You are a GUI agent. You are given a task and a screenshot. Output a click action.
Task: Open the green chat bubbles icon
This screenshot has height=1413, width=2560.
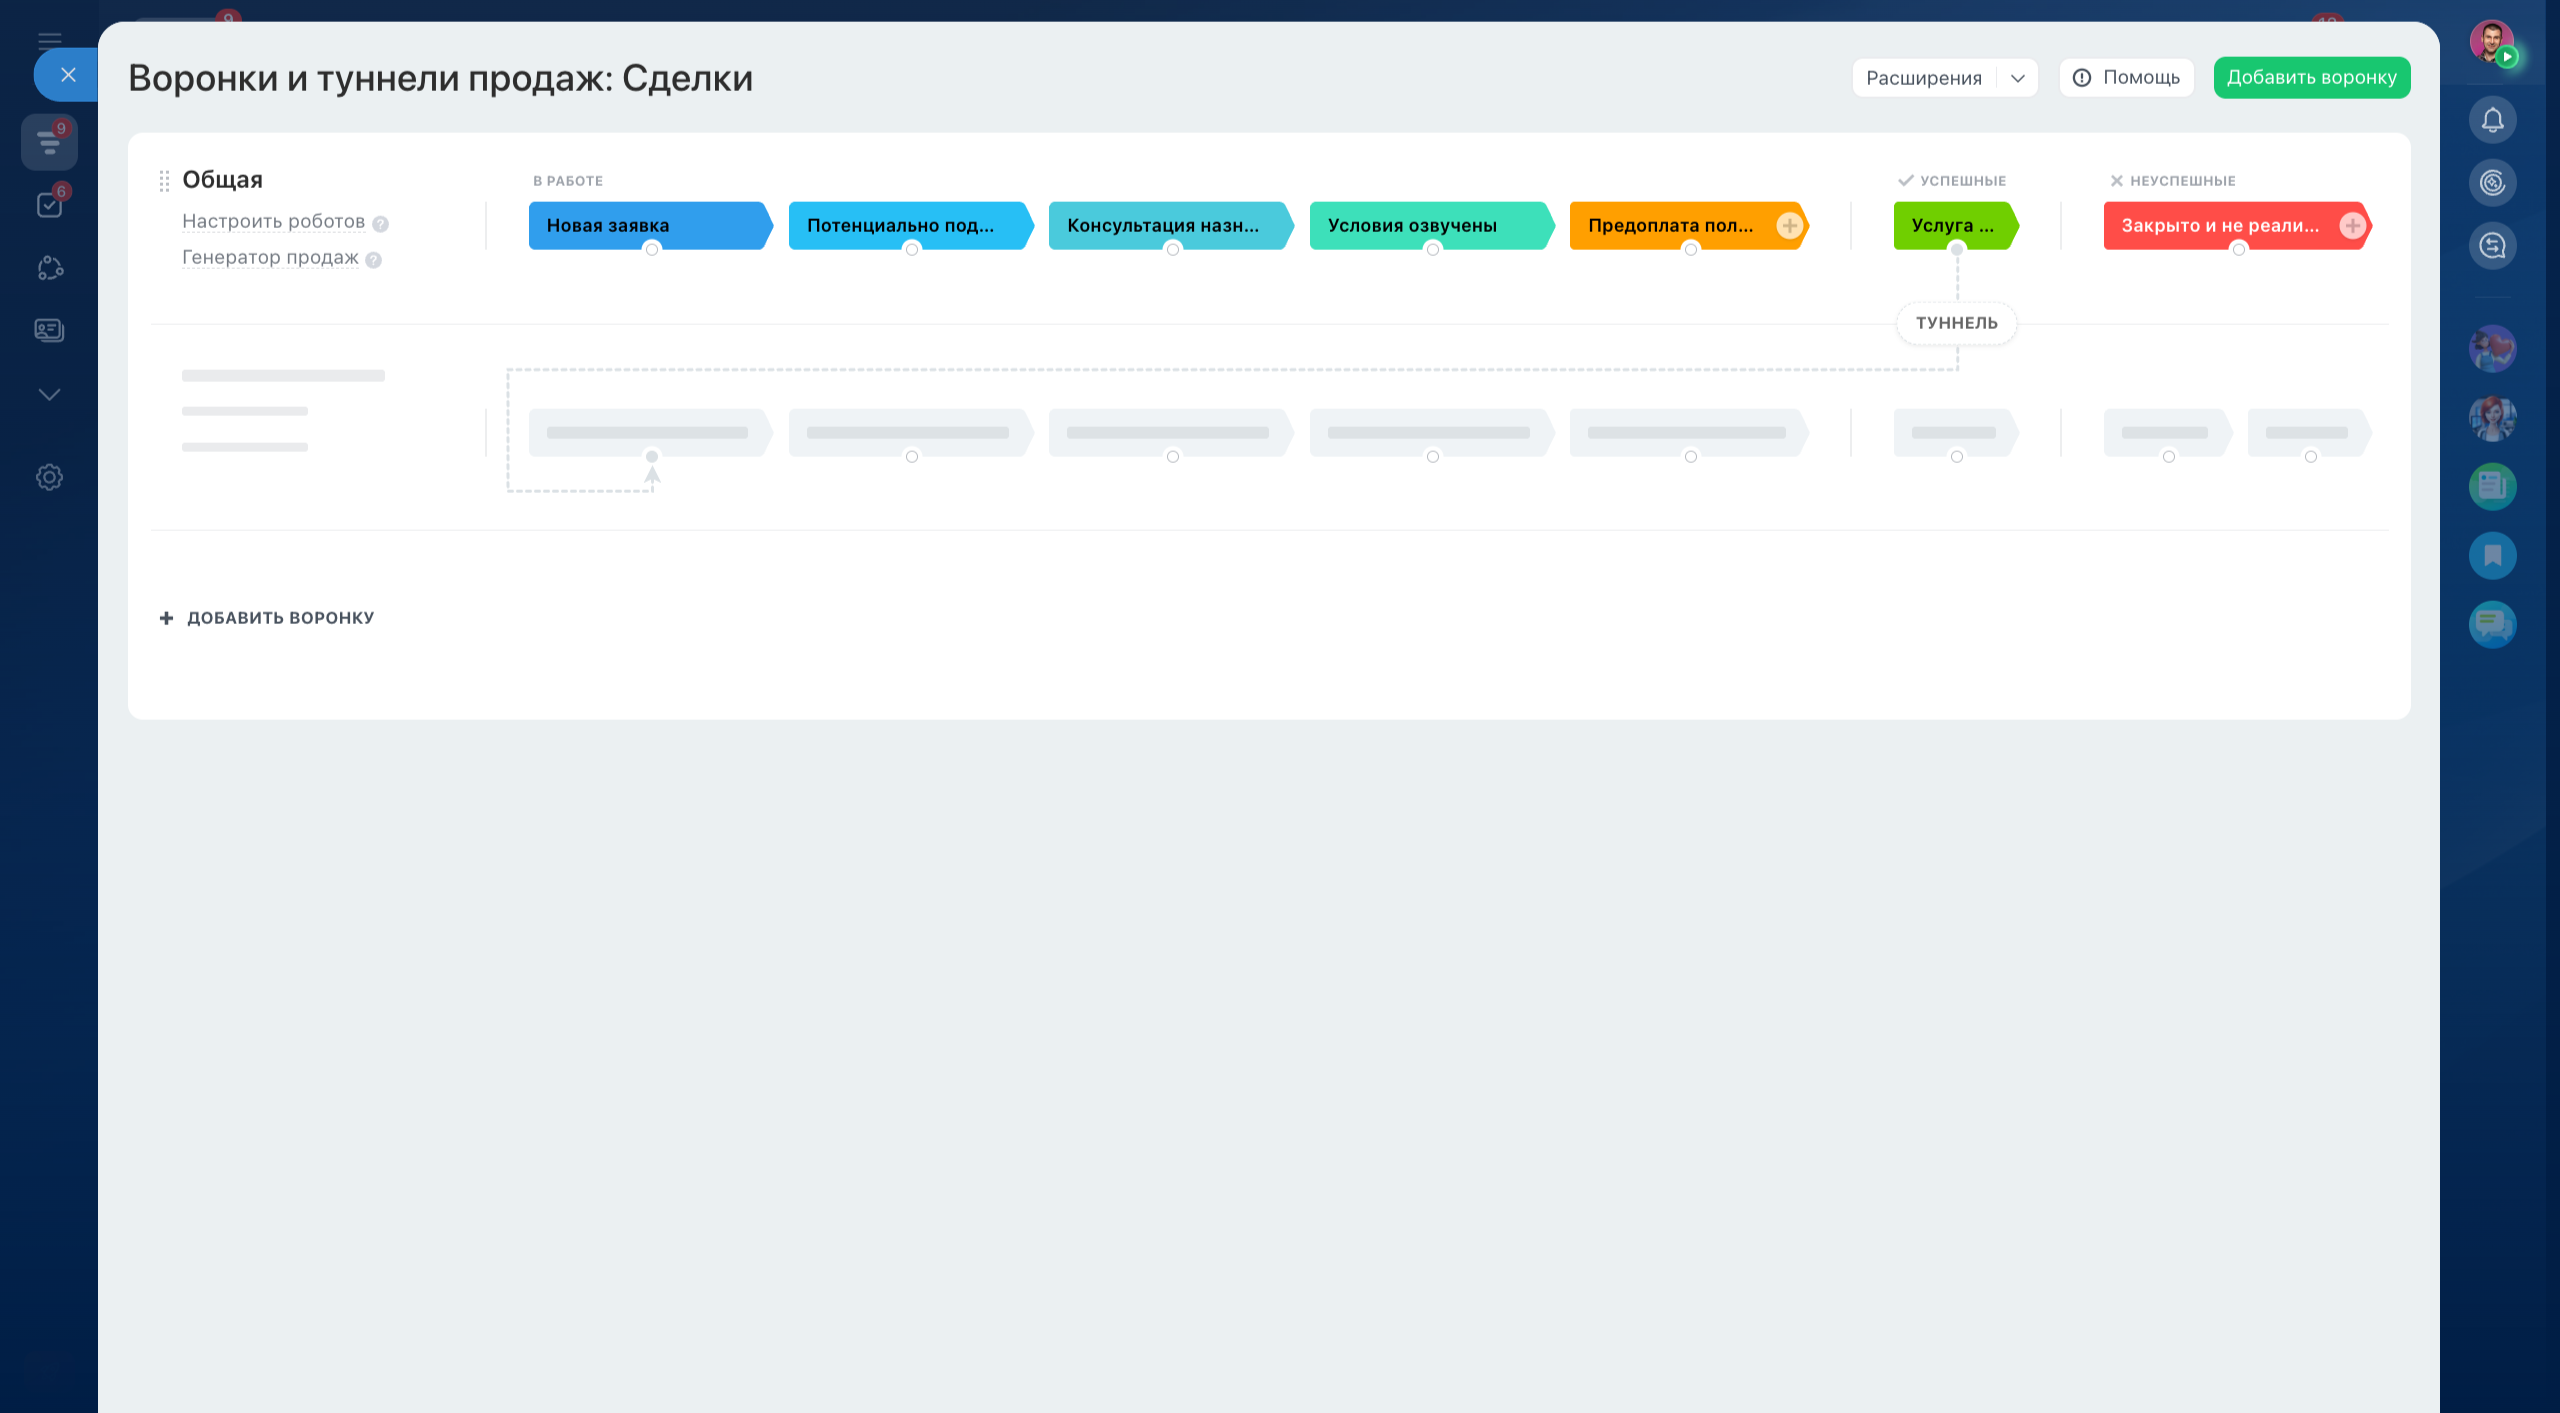2492,624
